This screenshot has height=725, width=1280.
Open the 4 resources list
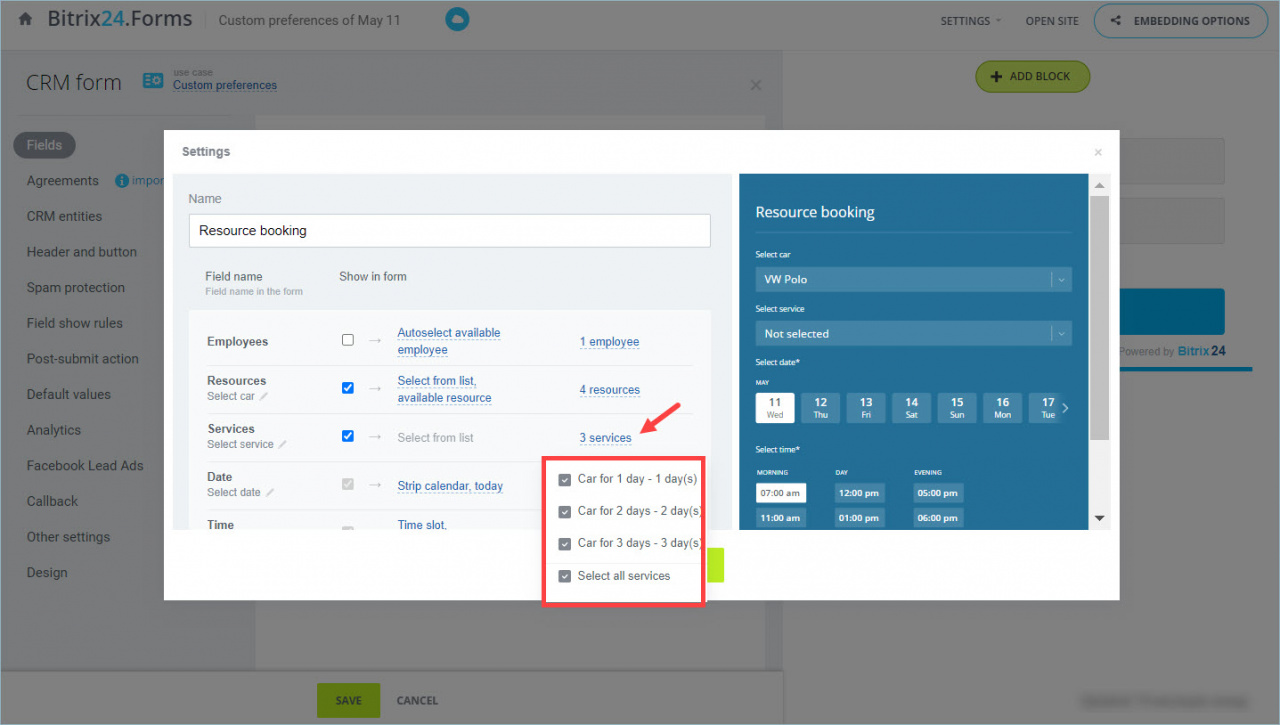610,390
